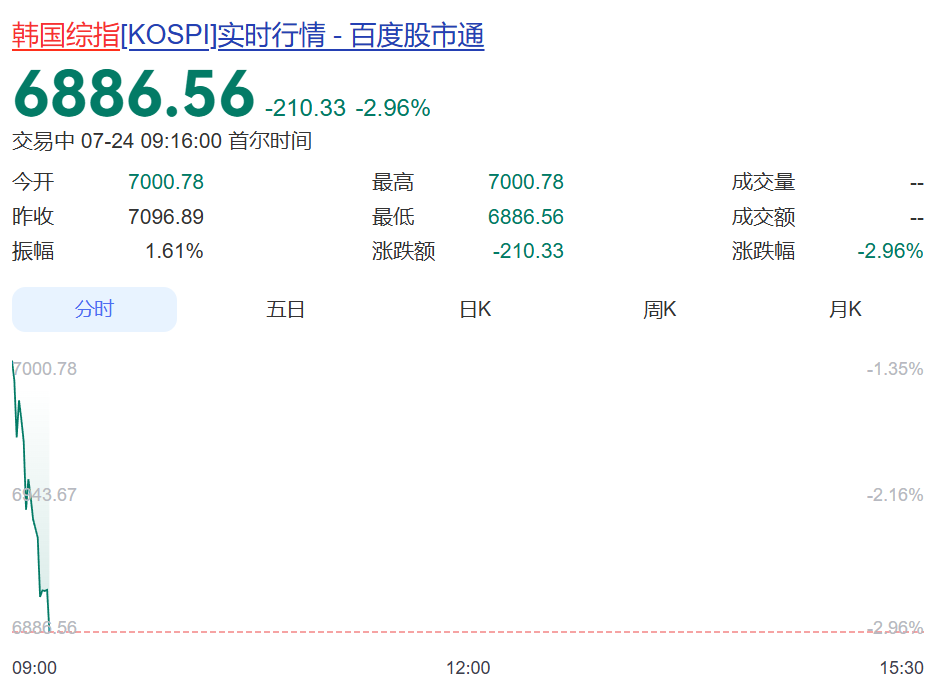This screenshot has height=690, width=948.
Task: Open the 韩国综指 KOSPI title link
Action: (x=248, y=35)
